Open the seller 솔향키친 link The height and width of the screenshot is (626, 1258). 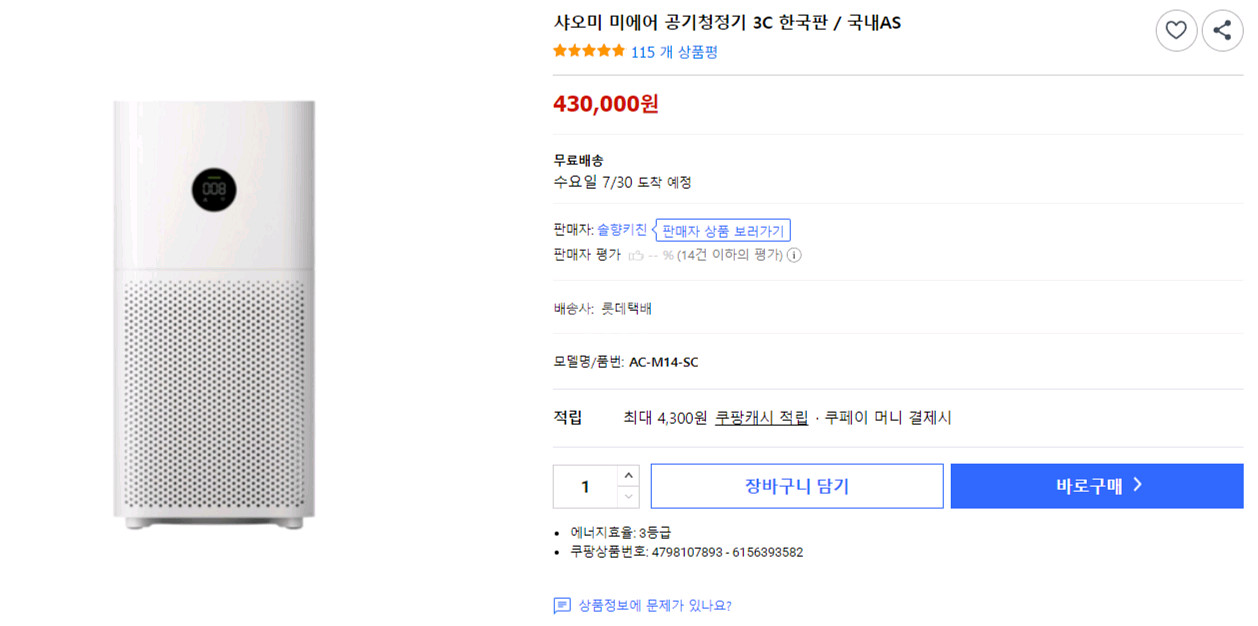pos(622,230)
